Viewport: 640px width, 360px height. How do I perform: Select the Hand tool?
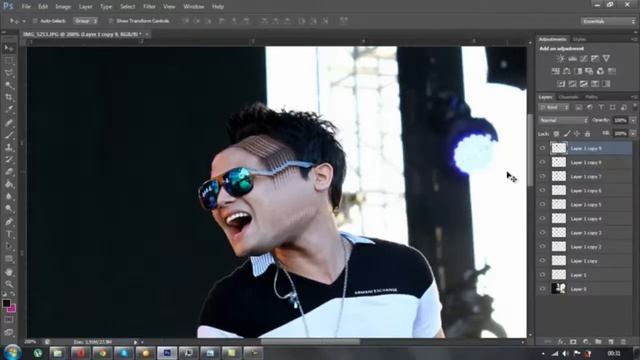pyautogui.click(x=9, y=271)
